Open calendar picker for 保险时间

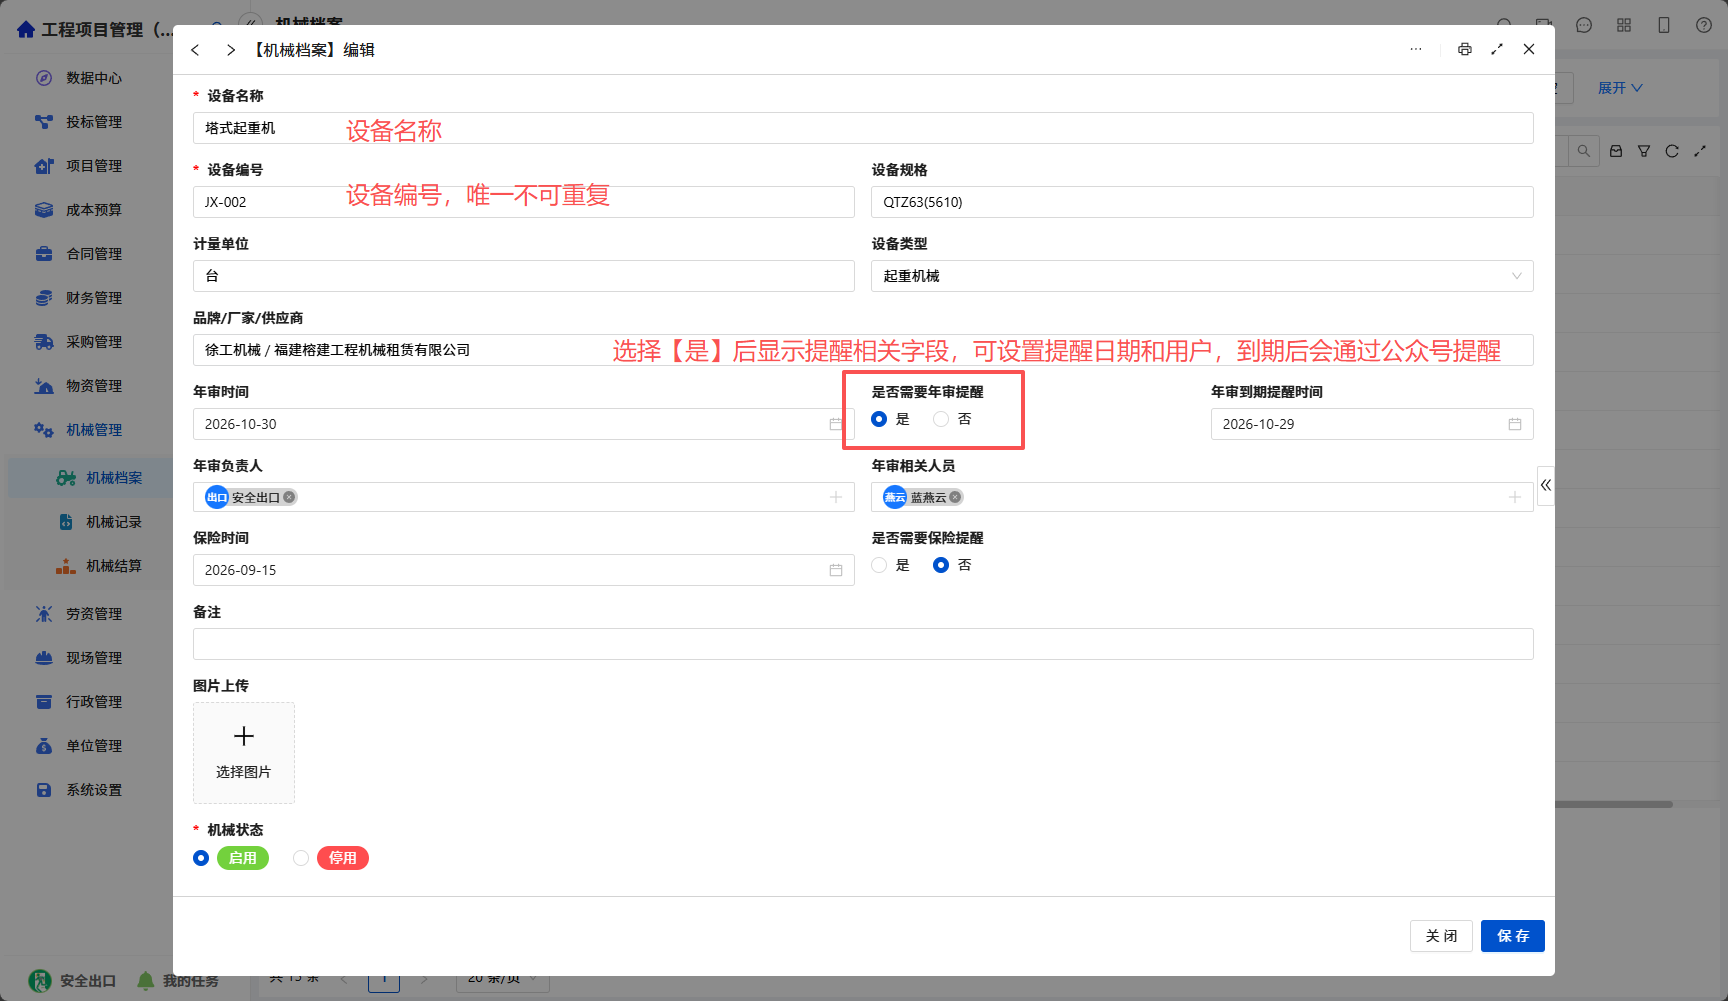pos(836,570)
